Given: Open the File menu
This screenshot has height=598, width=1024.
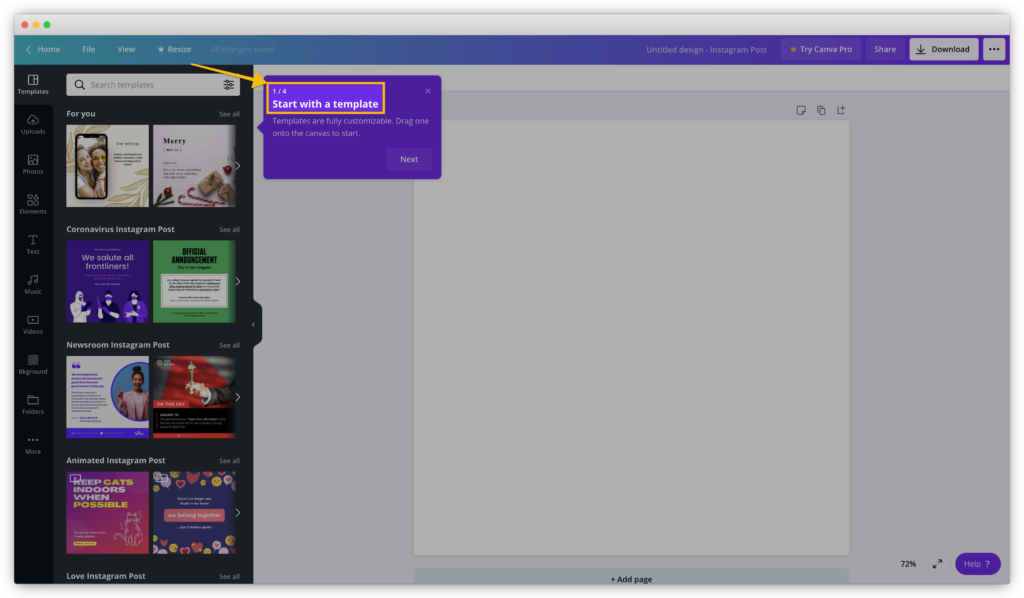Looking at the screenshot, I should tap(89, 49).
